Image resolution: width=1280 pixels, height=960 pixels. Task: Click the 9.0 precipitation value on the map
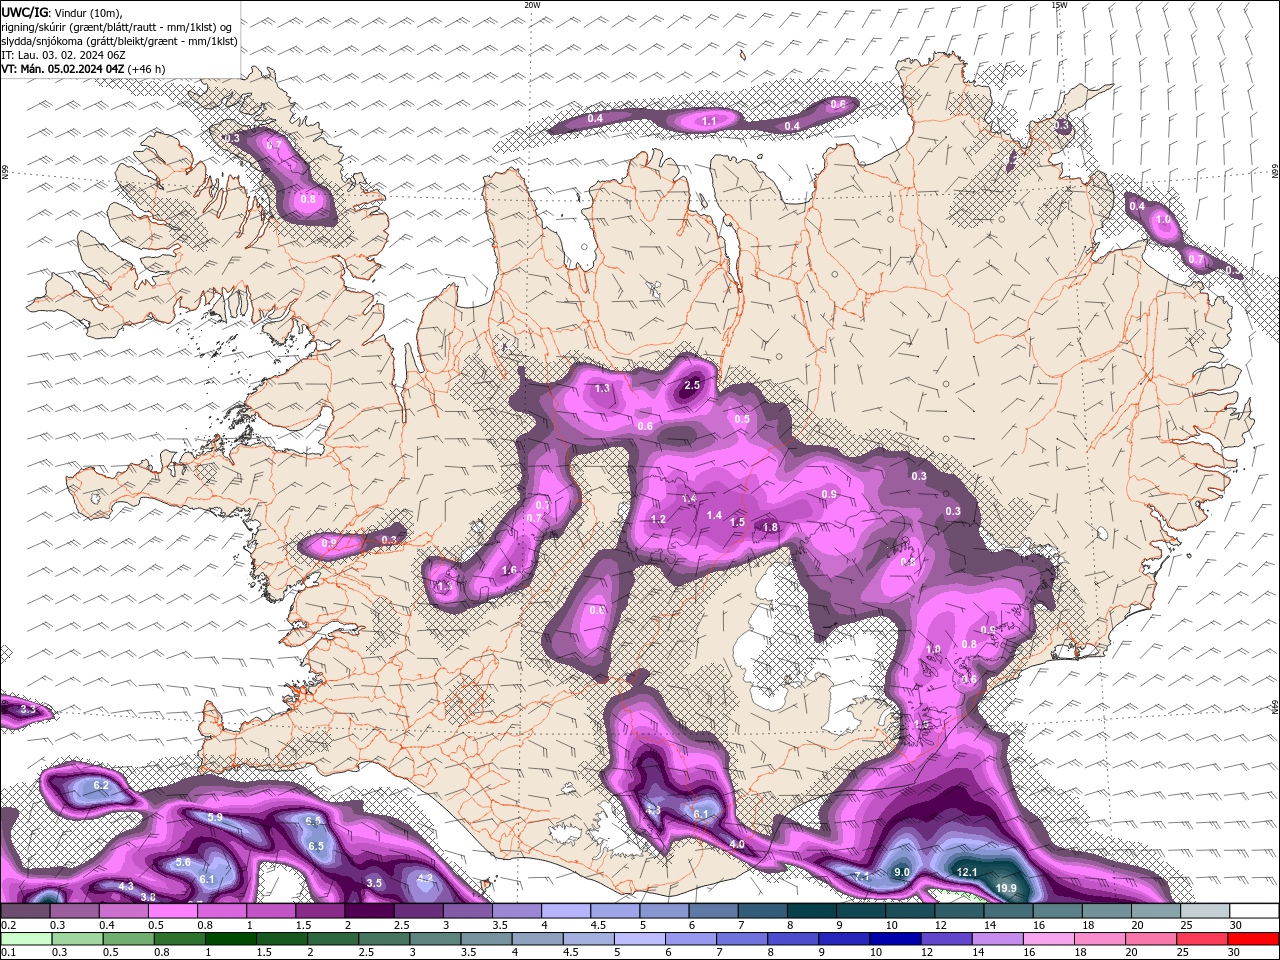click(901, 872)
